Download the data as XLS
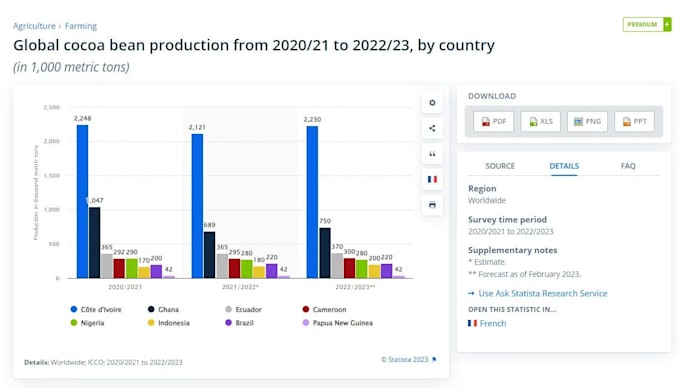Viewport: 680px width, 388px height. [x=540, y=121]
